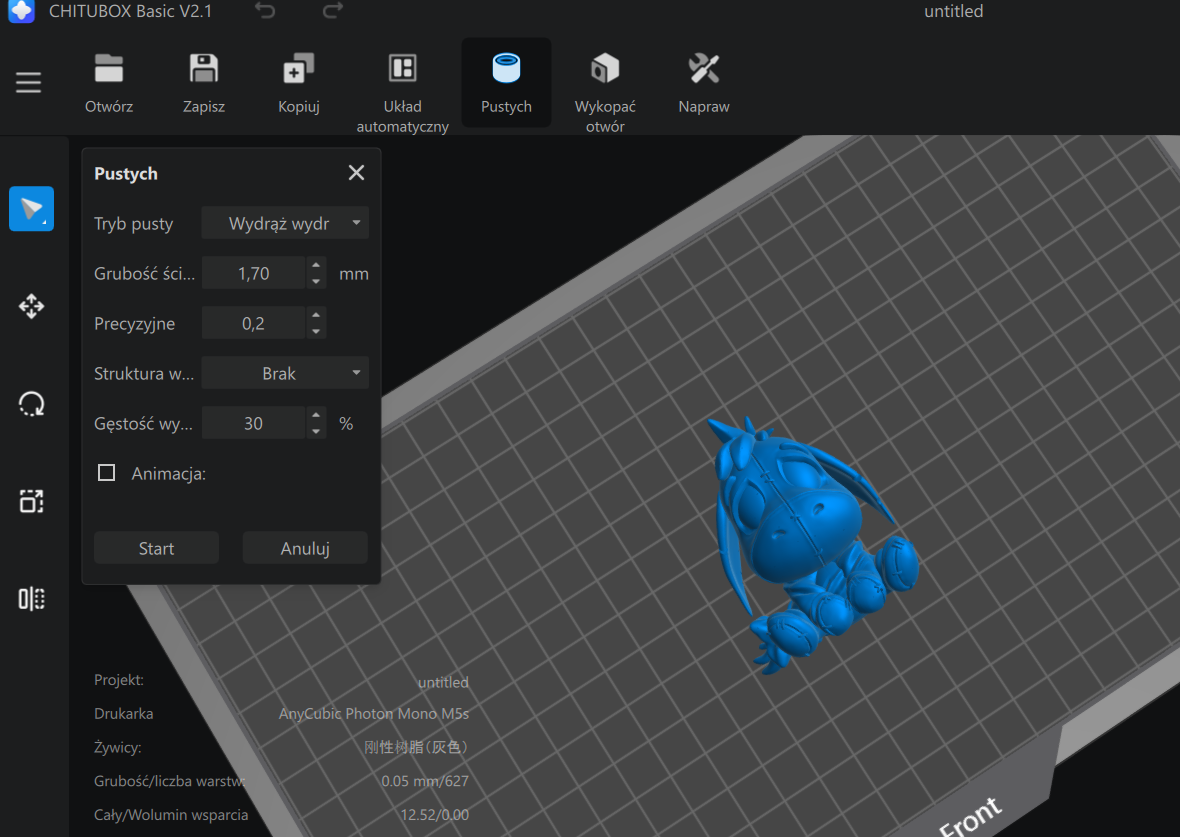Increase Grubość ści wall thickness value

(316, 266)
